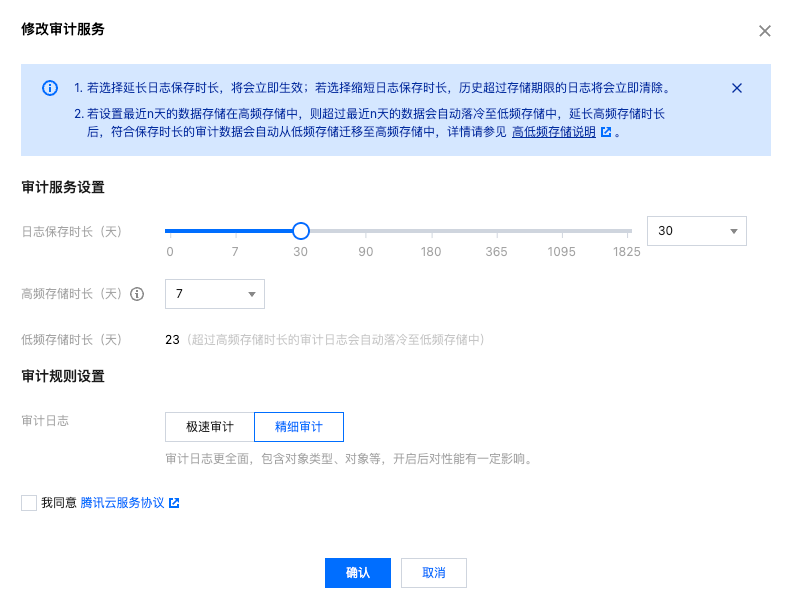Click the 确认 button
The height and width of the screenshot is (607, 787).
coord(358,573)
